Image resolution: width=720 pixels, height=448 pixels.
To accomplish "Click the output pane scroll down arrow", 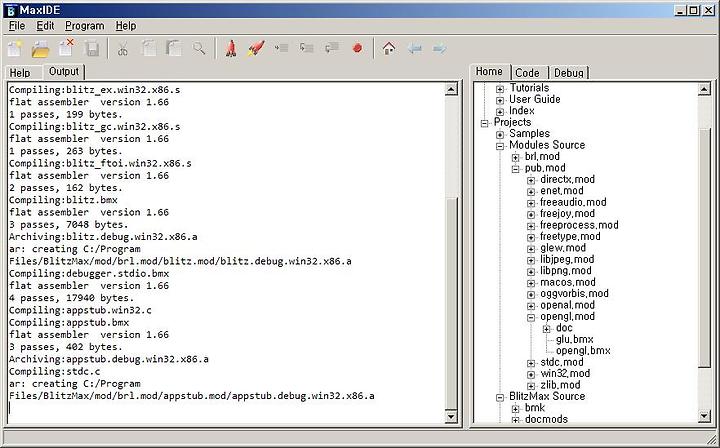I will 451,416.
